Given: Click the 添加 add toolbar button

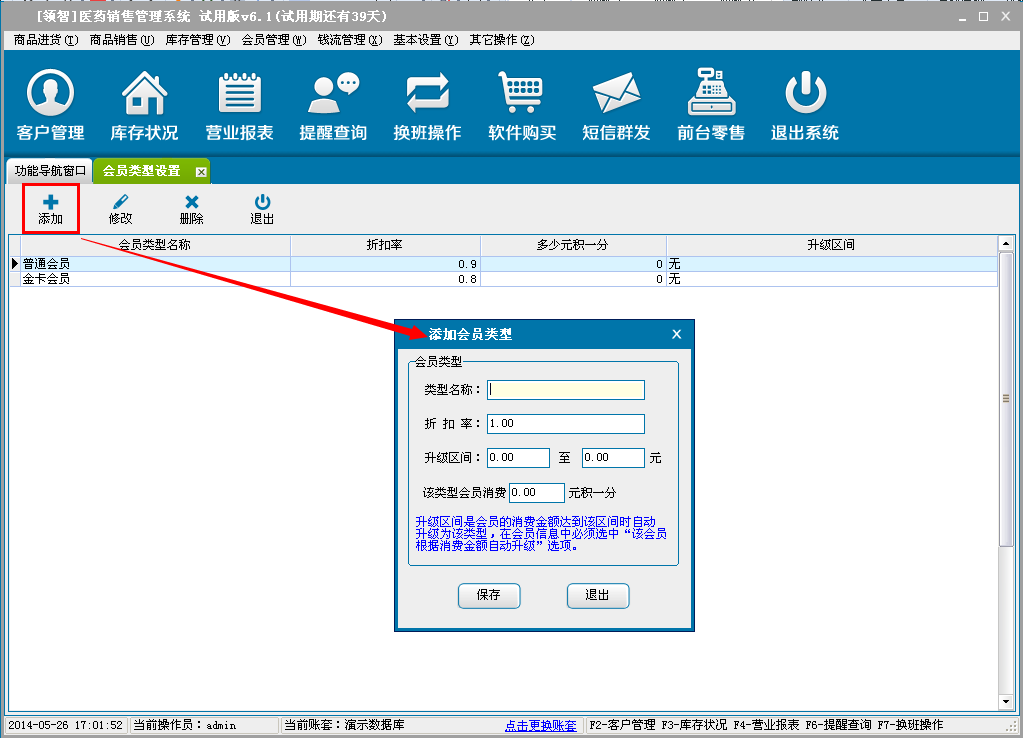Looking at the screenshot, I should 50,209.
